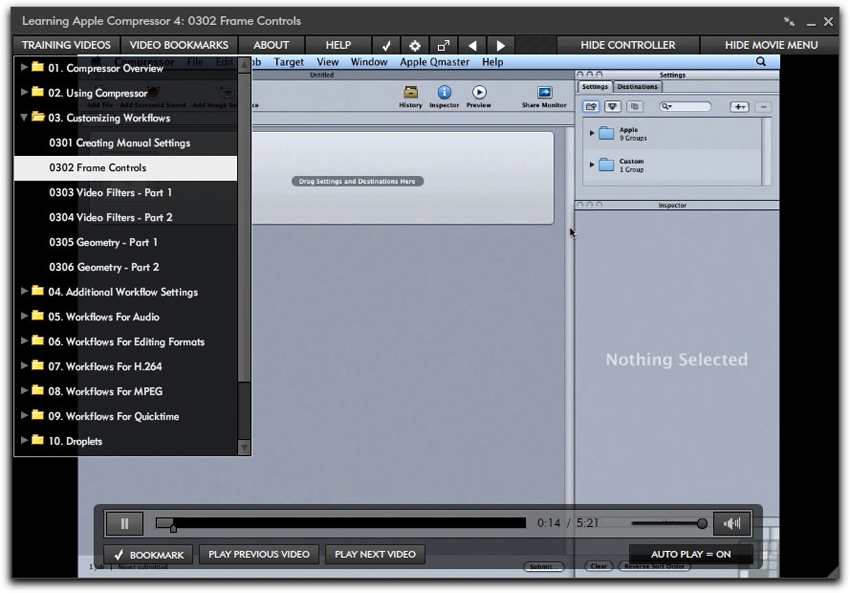850x593 pixels.
Task: Click the training list scrollbar up arrow
Action: pyautogui.click(x=244, y=65)
